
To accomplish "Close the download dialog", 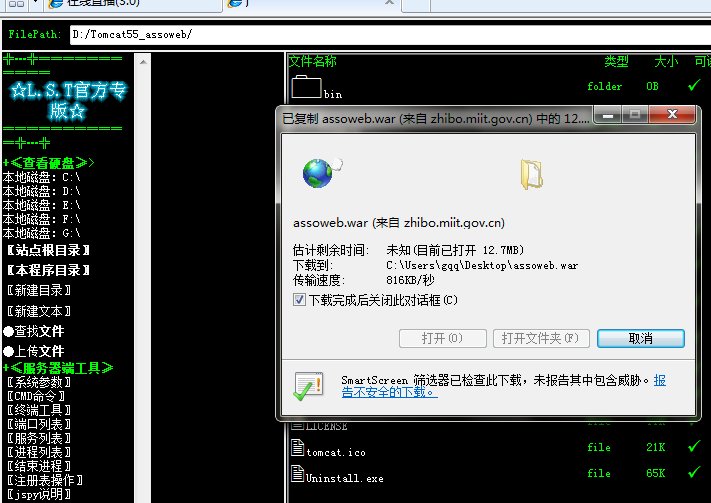I will (x=672, y=114).
